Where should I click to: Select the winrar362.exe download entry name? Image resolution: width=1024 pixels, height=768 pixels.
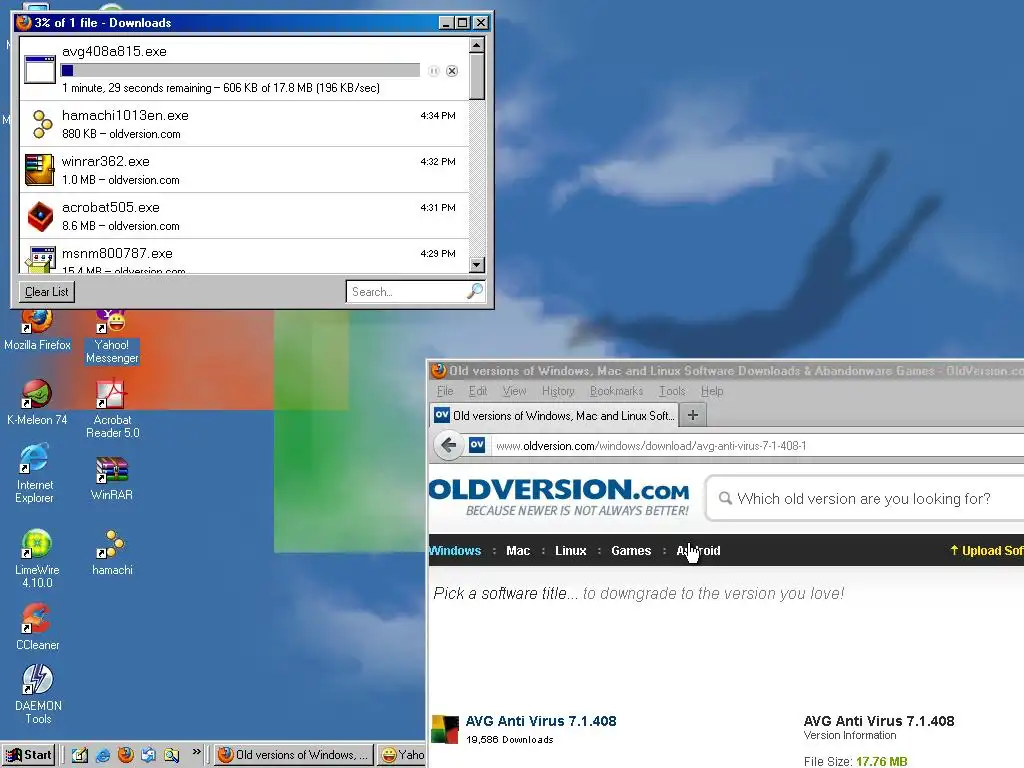point(105,161)
